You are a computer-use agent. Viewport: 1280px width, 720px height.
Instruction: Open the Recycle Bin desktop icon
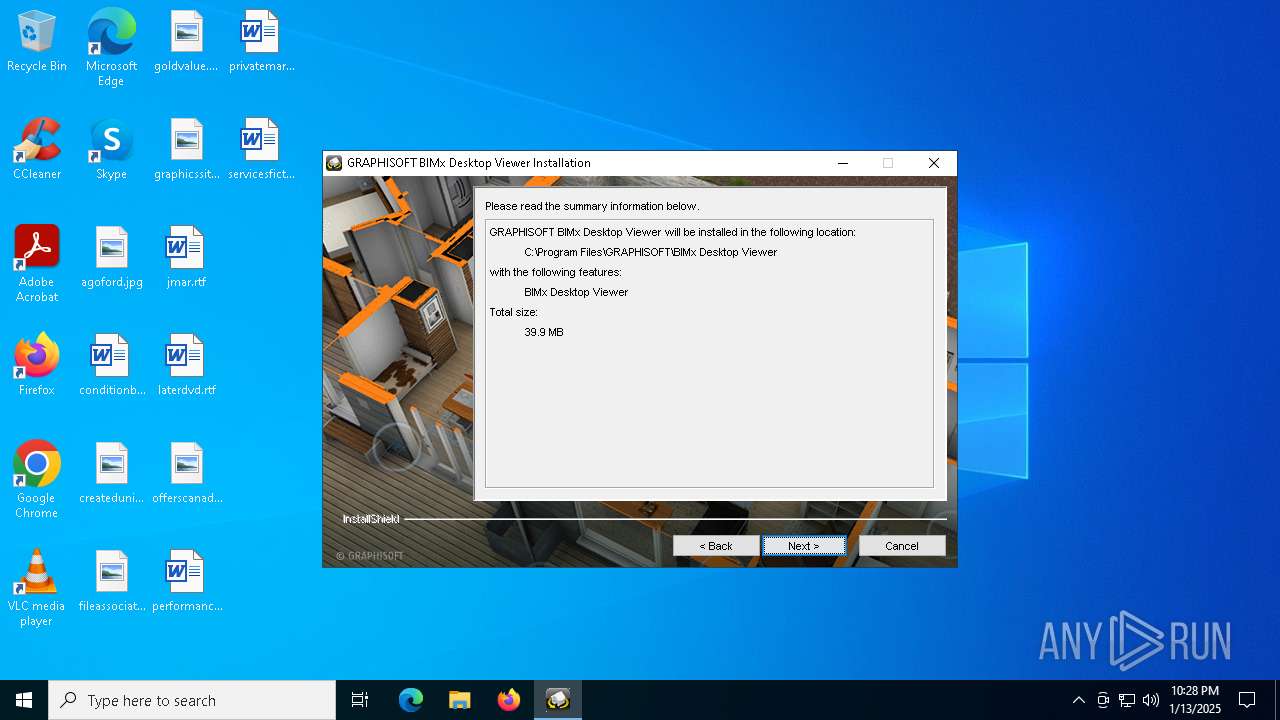(37, 42)
